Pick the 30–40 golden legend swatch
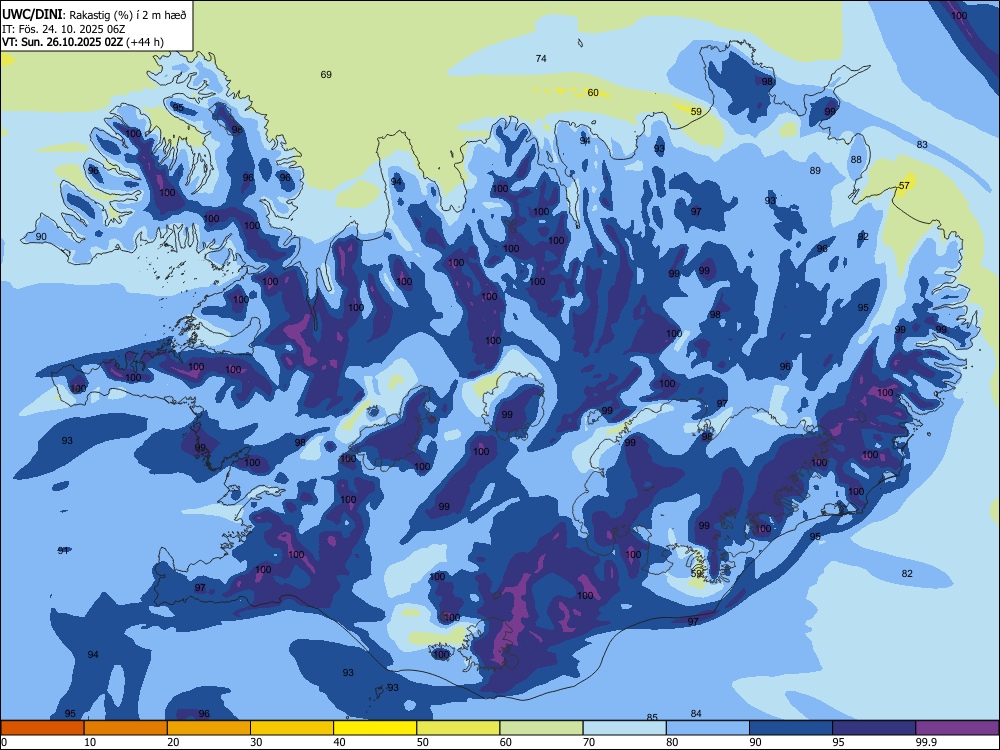 pos(292,728)
